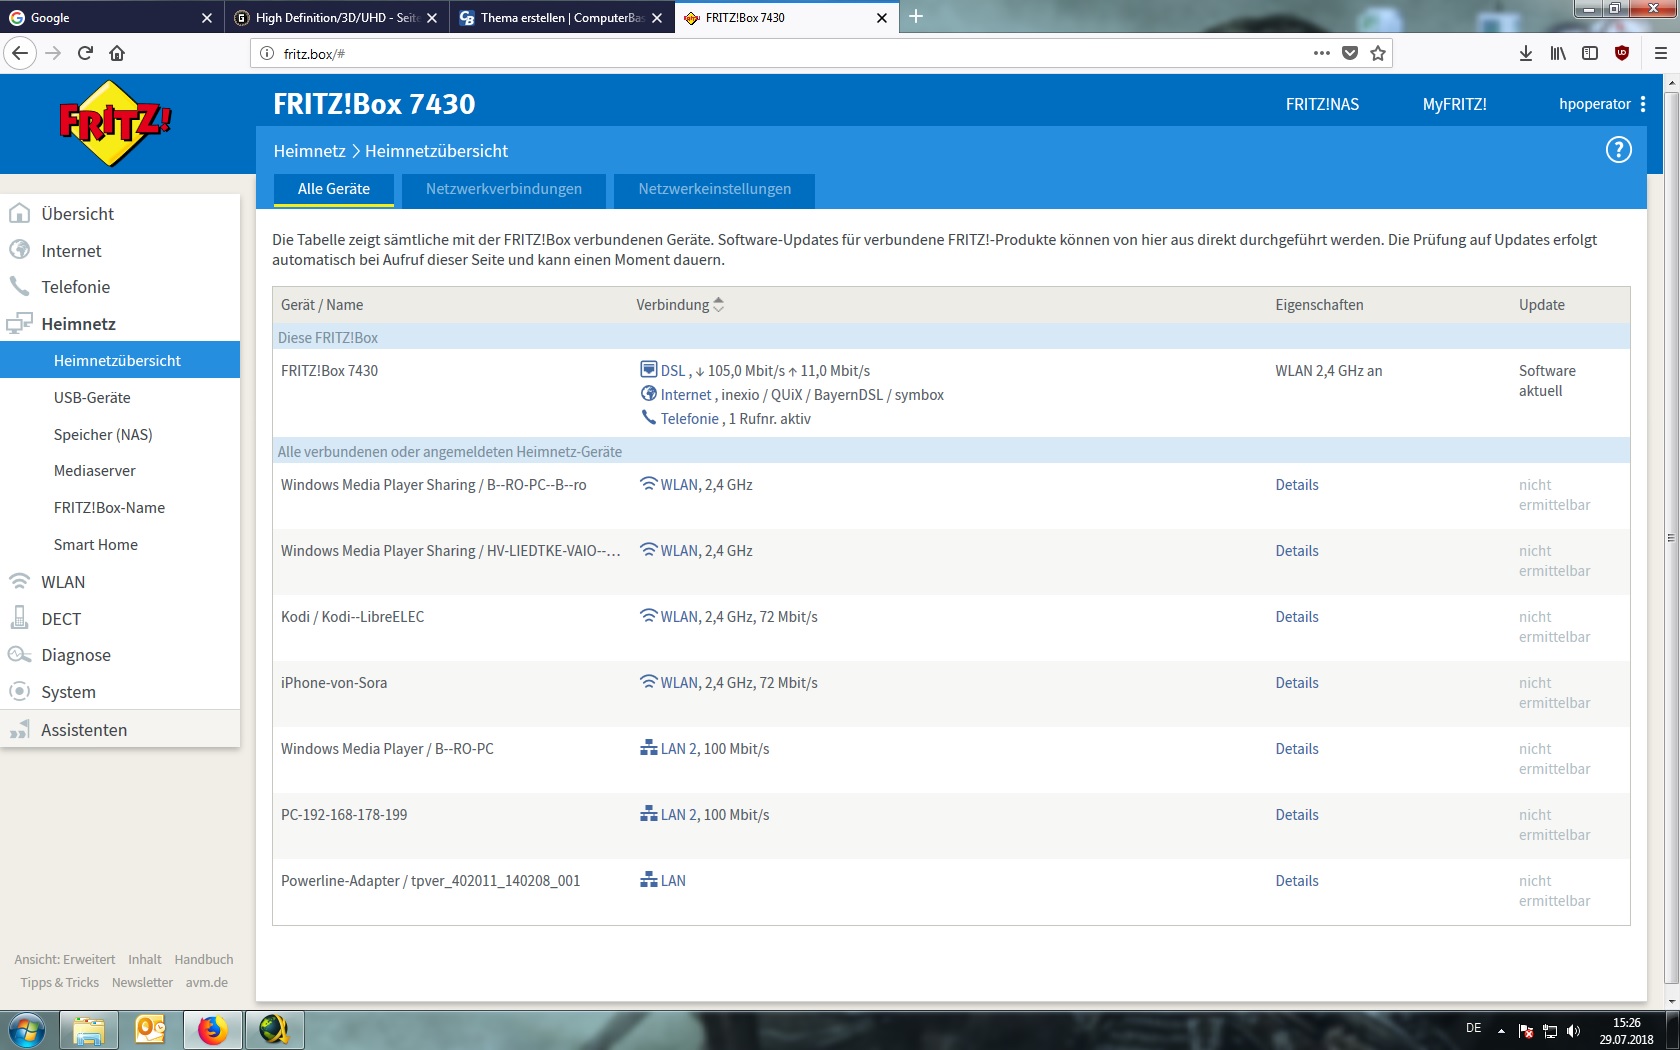Image resolution: width=1680 pixels, height=1050 pixels.
Task: Click the FRITZ! logo
Action: tap(116, 123)
